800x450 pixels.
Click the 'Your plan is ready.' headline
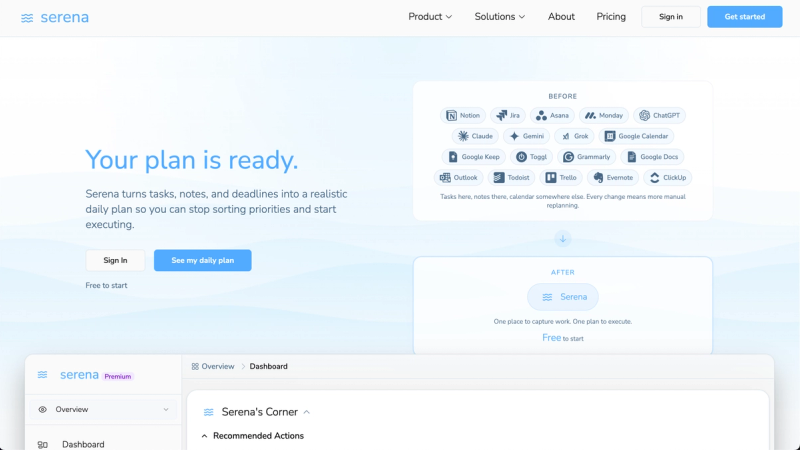(191, 160)
